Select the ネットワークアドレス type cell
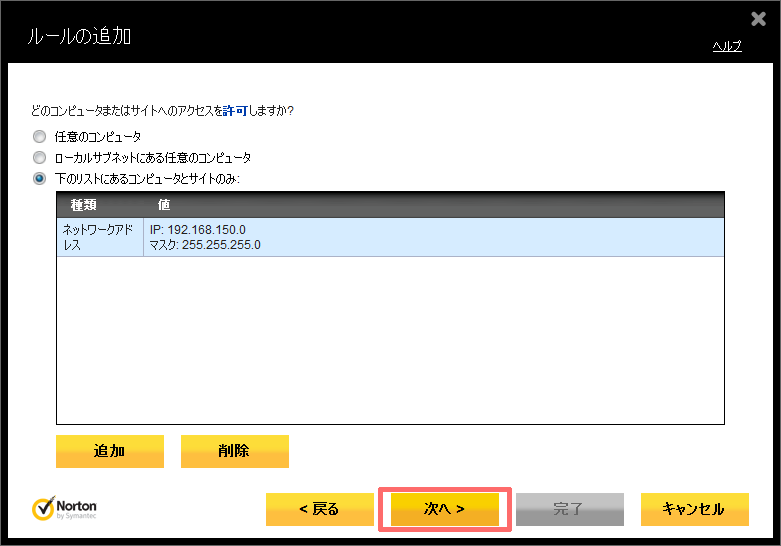 coord(100,237)
